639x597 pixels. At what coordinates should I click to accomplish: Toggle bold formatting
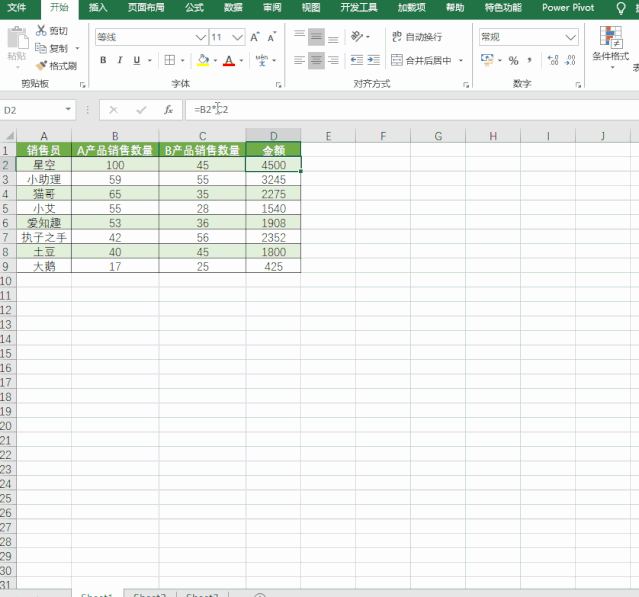(x=102, y=60)
